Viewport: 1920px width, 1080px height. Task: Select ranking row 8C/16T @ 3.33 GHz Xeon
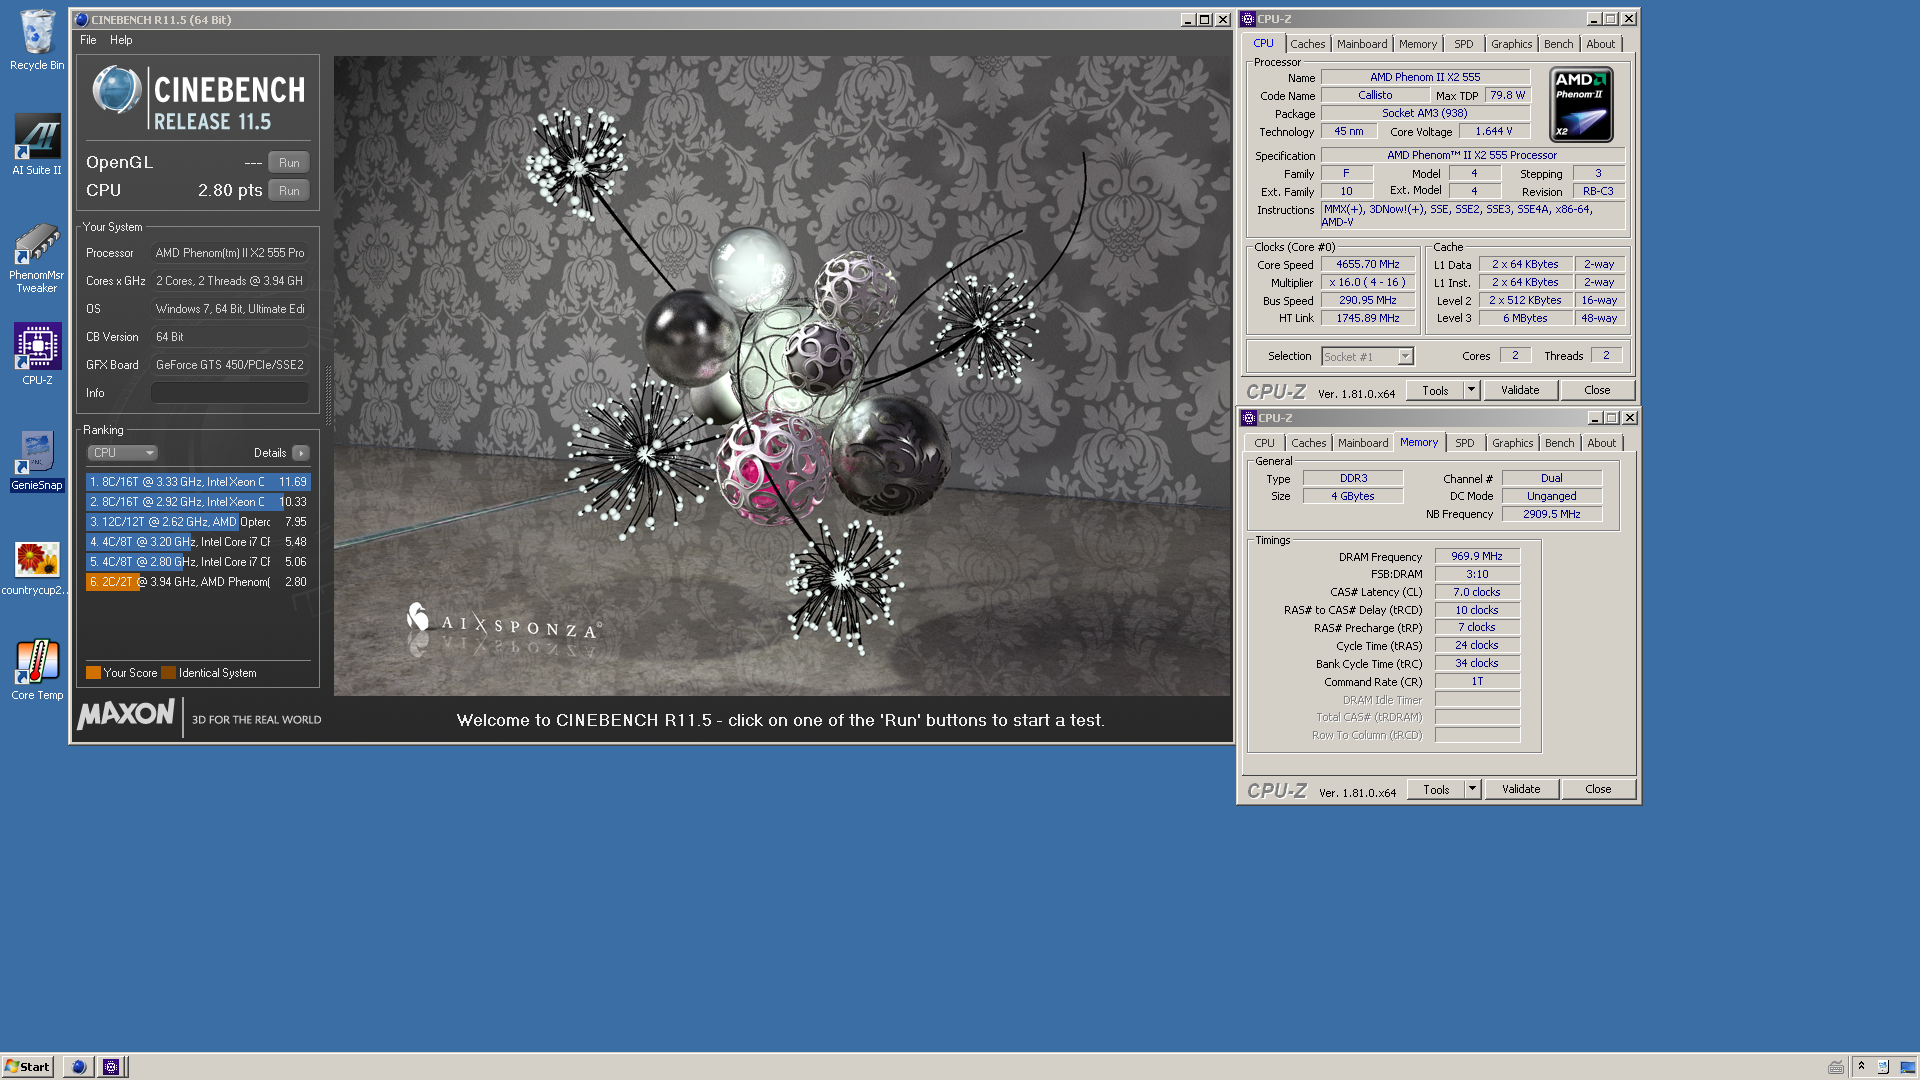pos(198,482)
